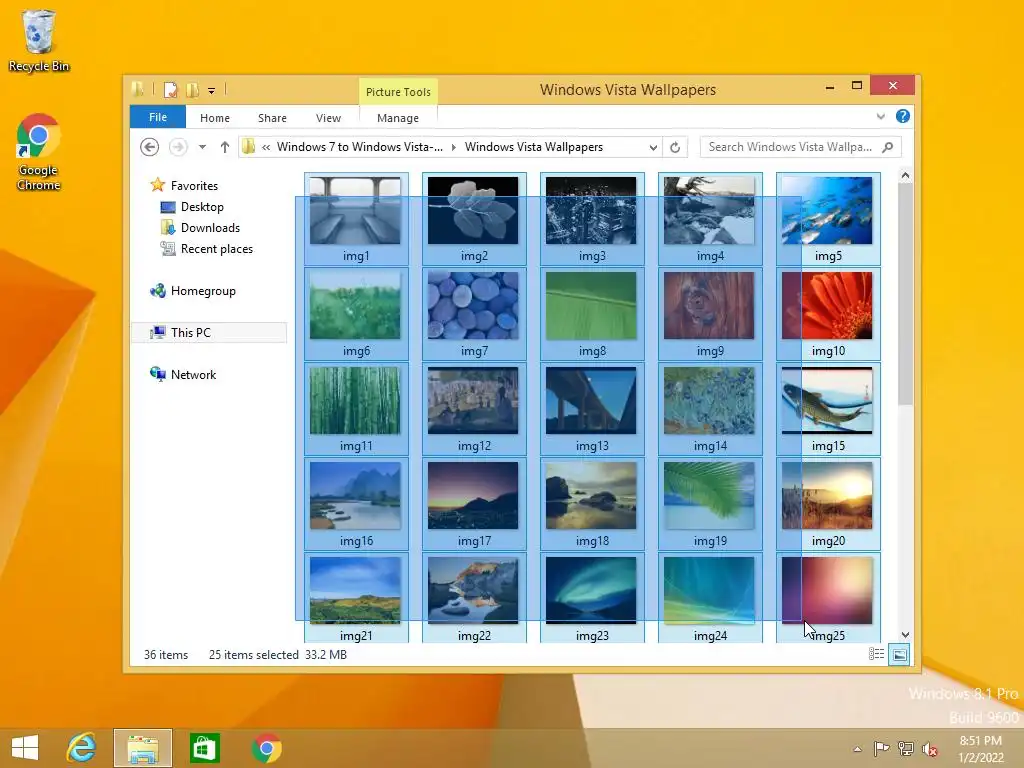1024x768 pixels.
Task: Switch to large thumbnails view in status bar
Action: pyautogui.click(x=900, y=654)
